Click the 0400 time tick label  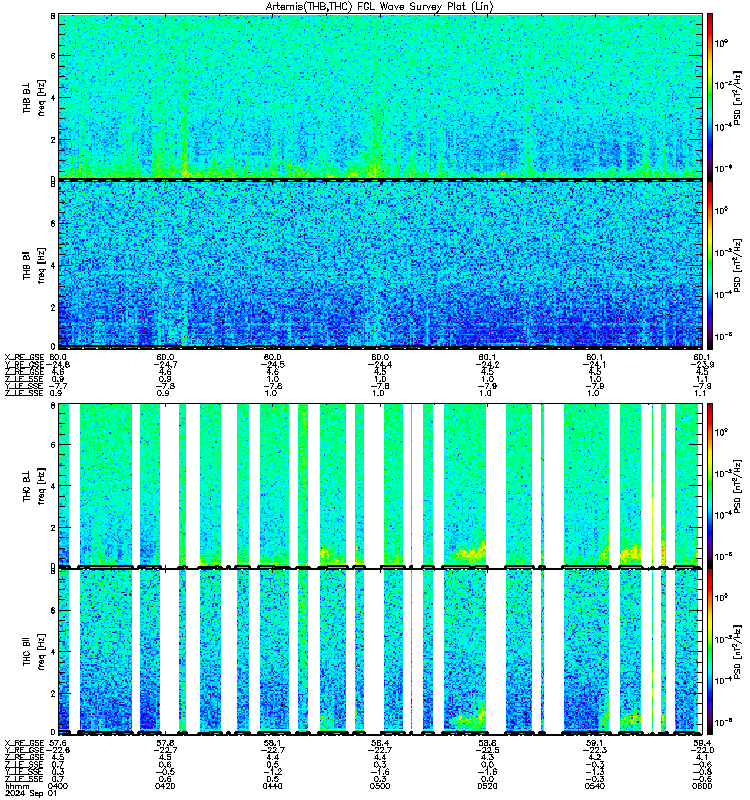[x=58, y=786]
